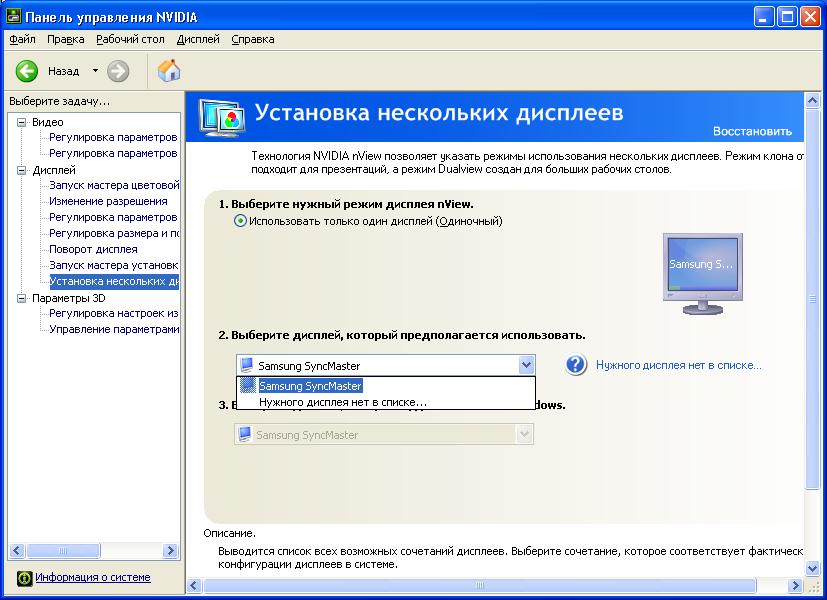Toggle the display selection combo box arrow

[526, 365]
